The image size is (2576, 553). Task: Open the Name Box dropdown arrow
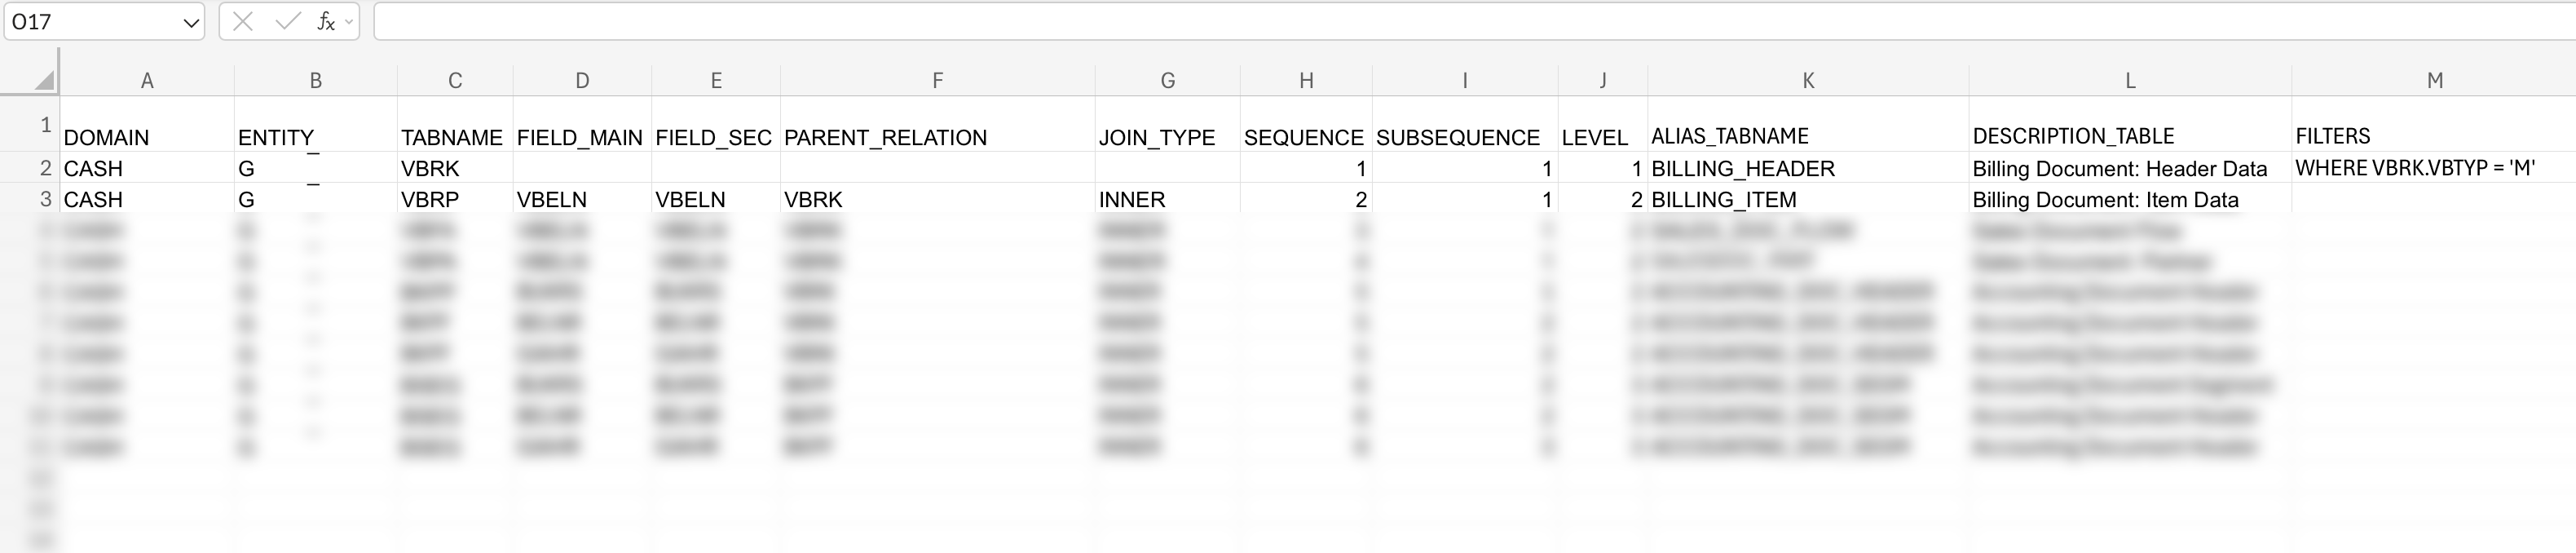(193, 20)
